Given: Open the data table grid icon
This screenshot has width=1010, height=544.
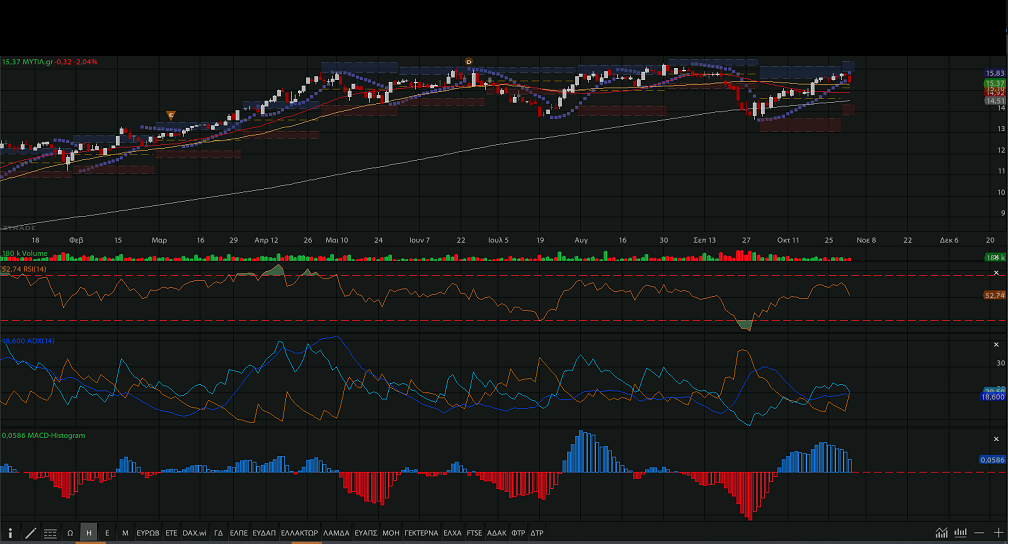Looking at the screenshot, I should [50, 533].
